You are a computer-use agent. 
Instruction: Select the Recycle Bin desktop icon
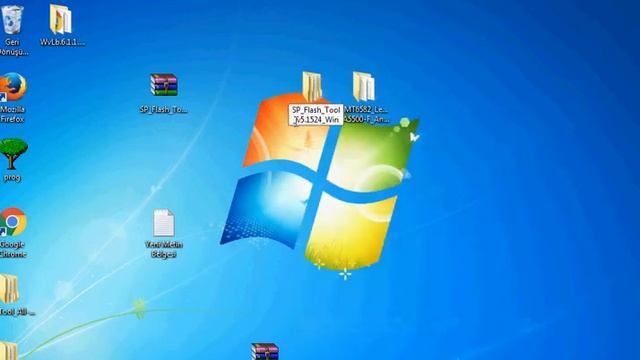12,19
